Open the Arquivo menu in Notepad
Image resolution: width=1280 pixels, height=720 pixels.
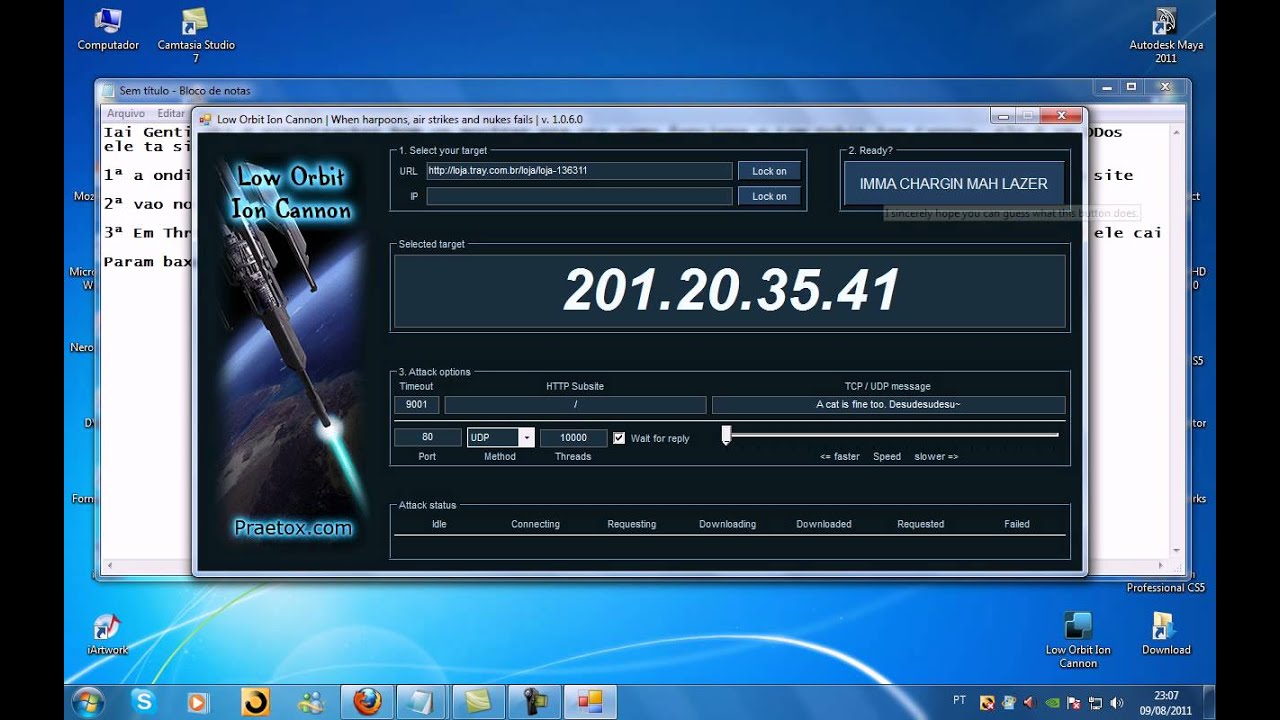tap(126, 114)
